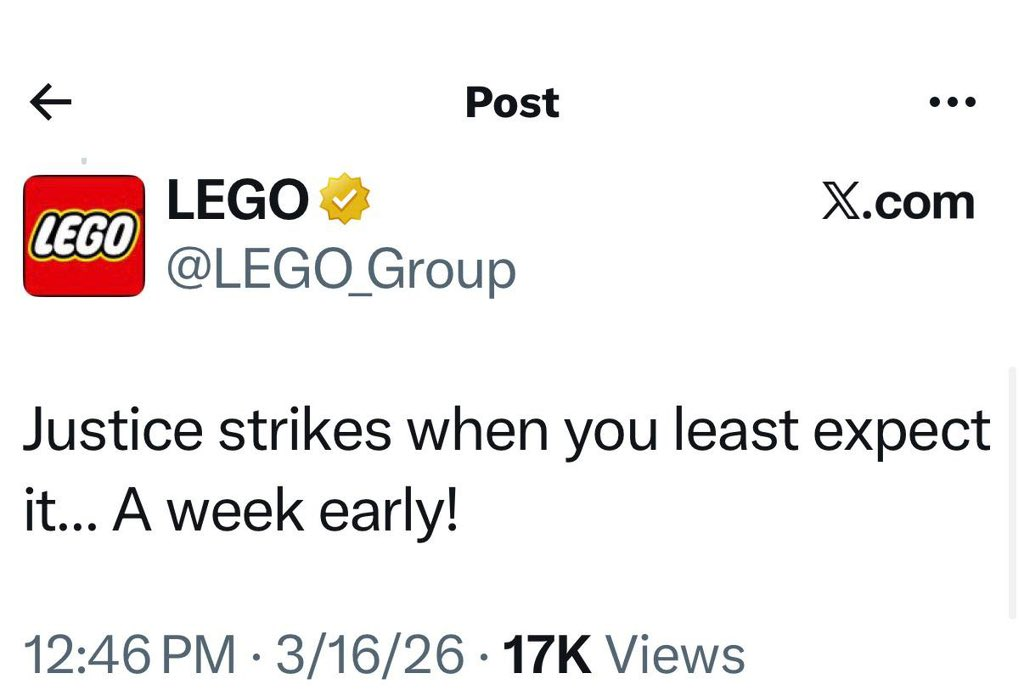Go back using the left arrow
Viewport: 1024px width, 696px height.
click(x=51, y=102)
